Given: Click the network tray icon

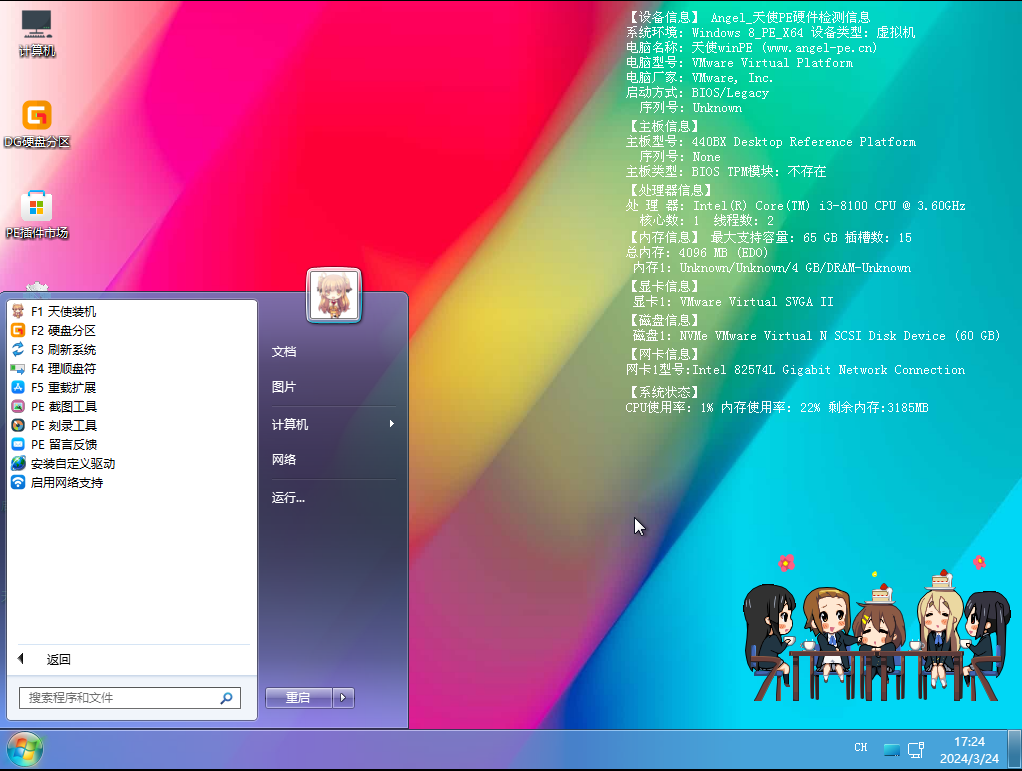Looking at the screenshot, I should coord(916,749).
